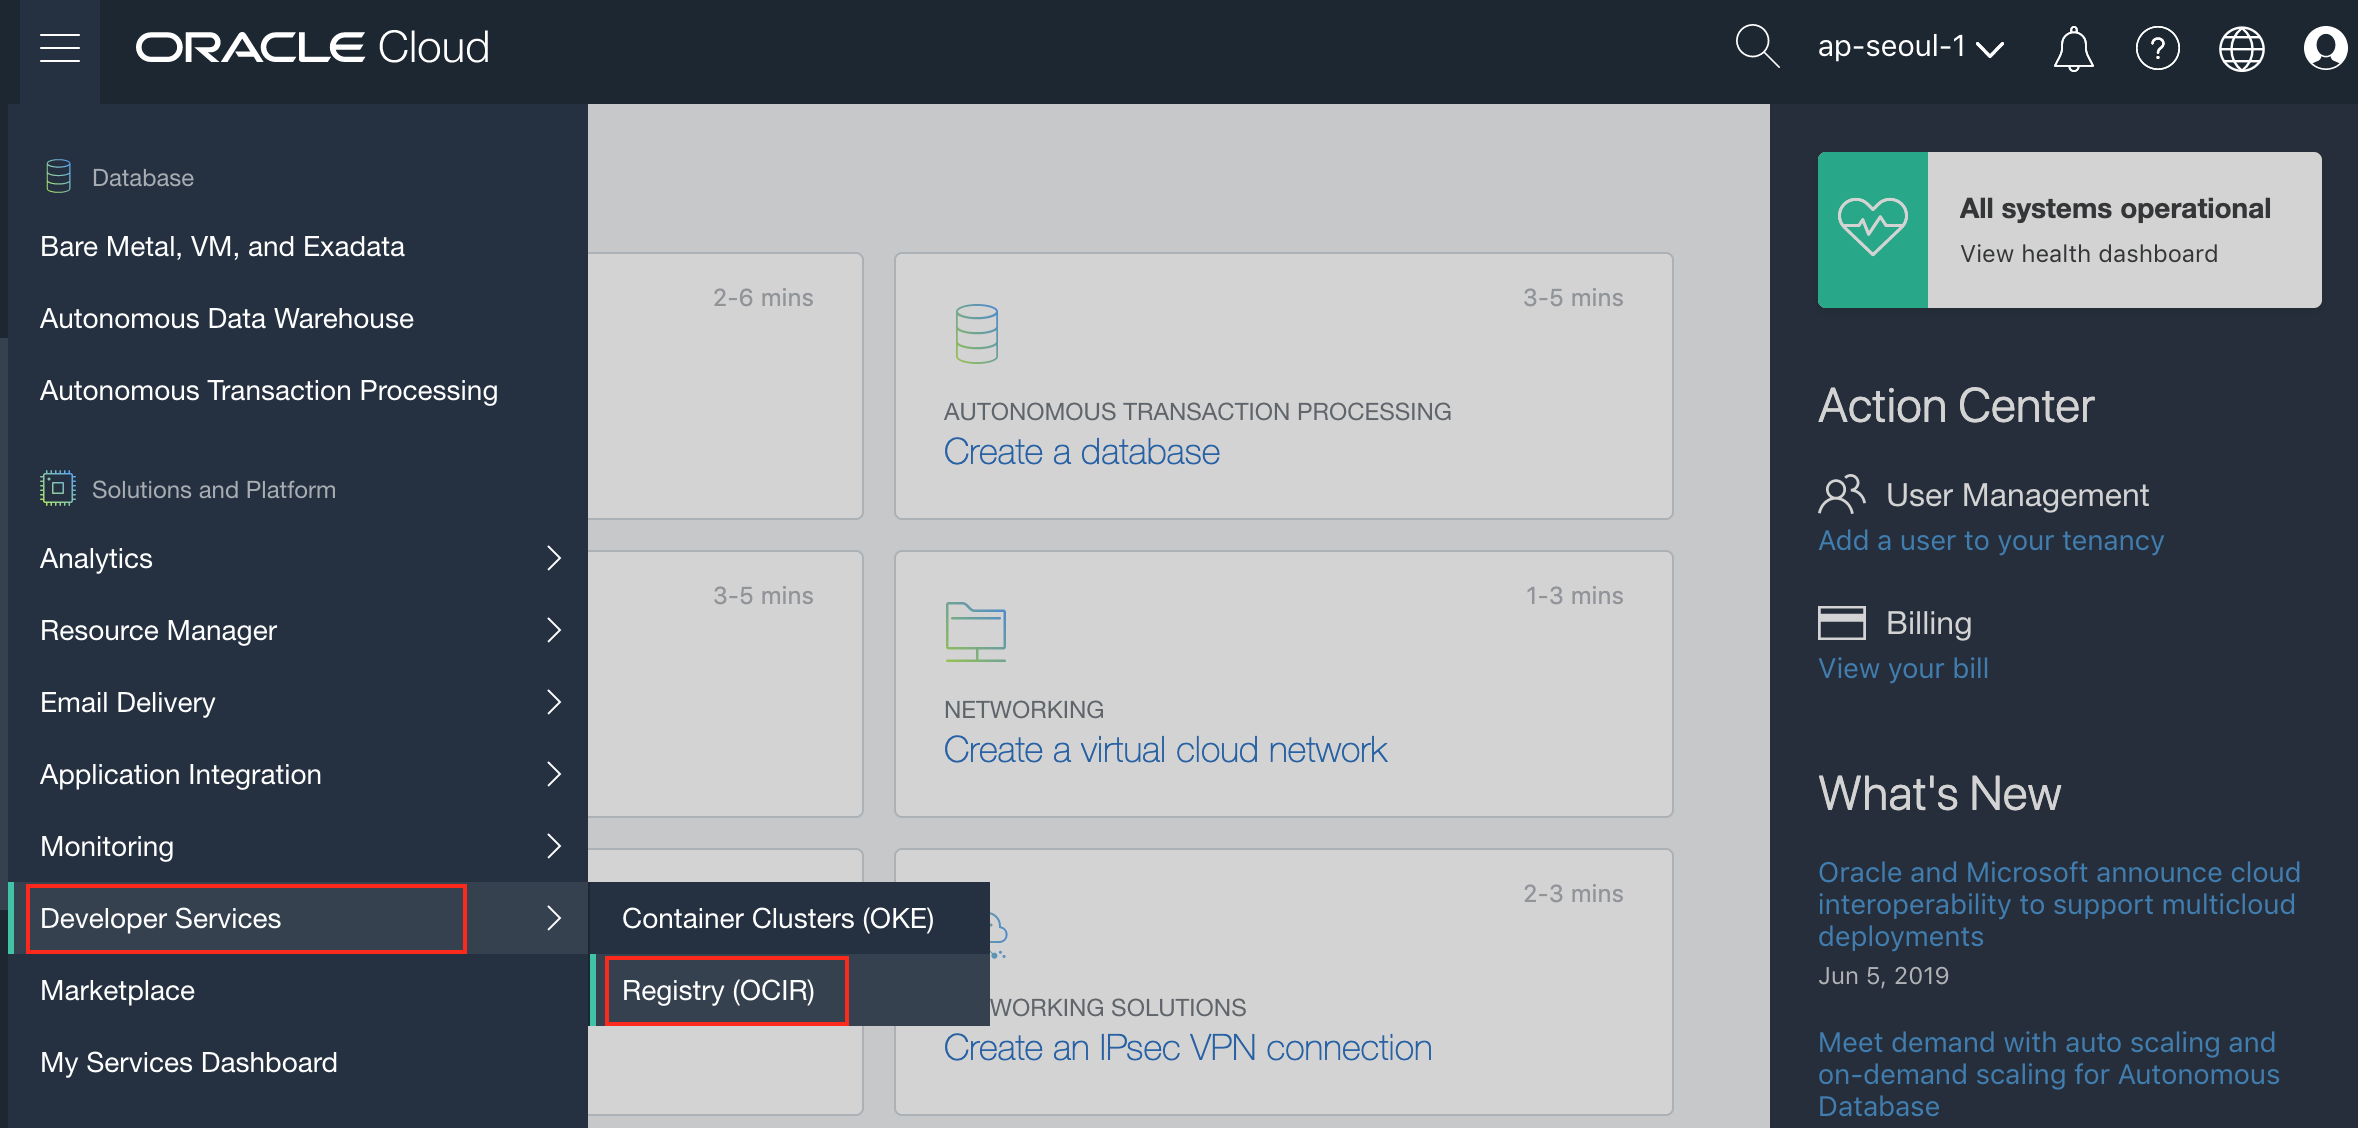Expand the Resource Manager submenu chevron
Viewport: 2358px width, 1128px height.
pyautogui.click(x=554, y=630)
